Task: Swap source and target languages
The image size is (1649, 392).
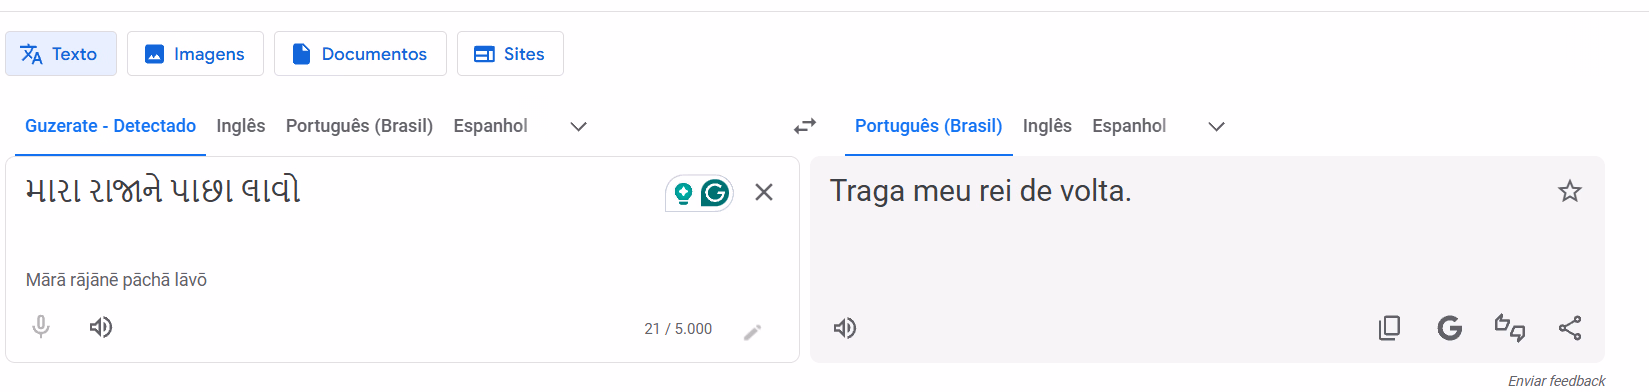Action: (x=805, y=126)
